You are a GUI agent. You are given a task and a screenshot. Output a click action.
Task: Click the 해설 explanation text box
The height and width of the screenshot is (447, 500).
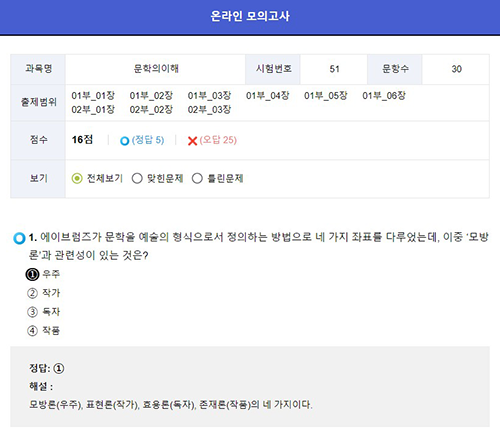coord(250,387)
